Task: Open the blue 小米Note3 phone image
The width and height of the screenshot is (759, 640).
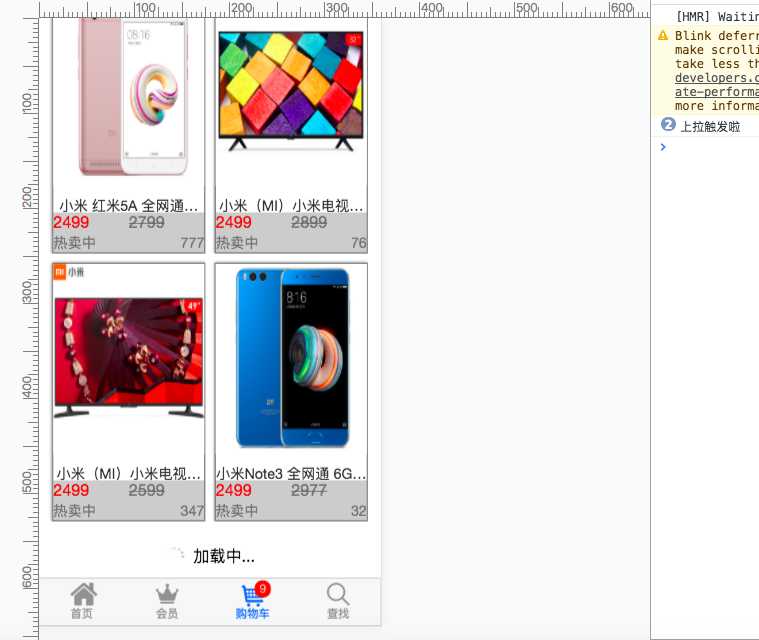Action: 292,357
